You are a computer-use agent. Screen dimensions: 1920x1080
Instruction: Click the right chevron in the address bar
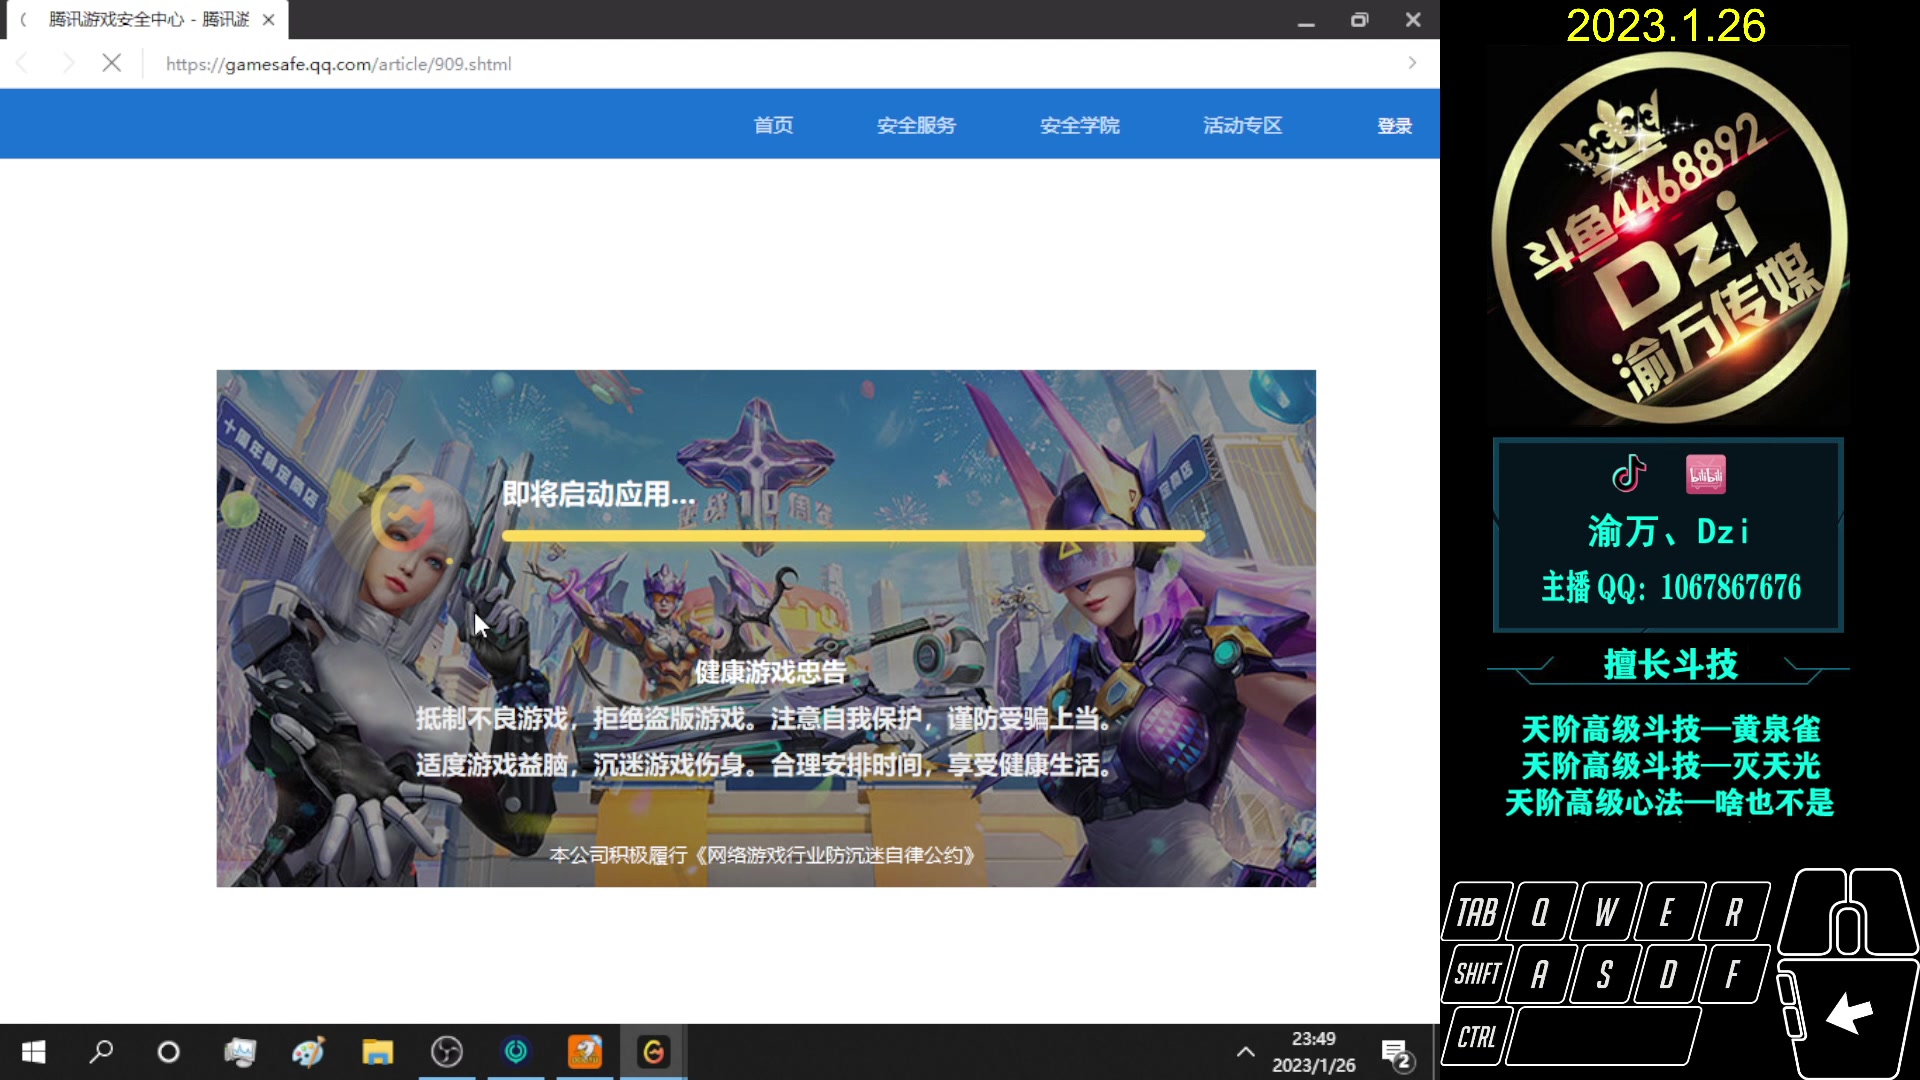click(x=1412, y=62)
